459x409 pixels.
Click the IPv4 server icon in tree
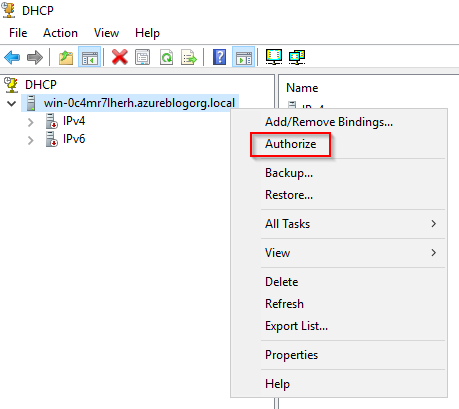tap(52, 121)
